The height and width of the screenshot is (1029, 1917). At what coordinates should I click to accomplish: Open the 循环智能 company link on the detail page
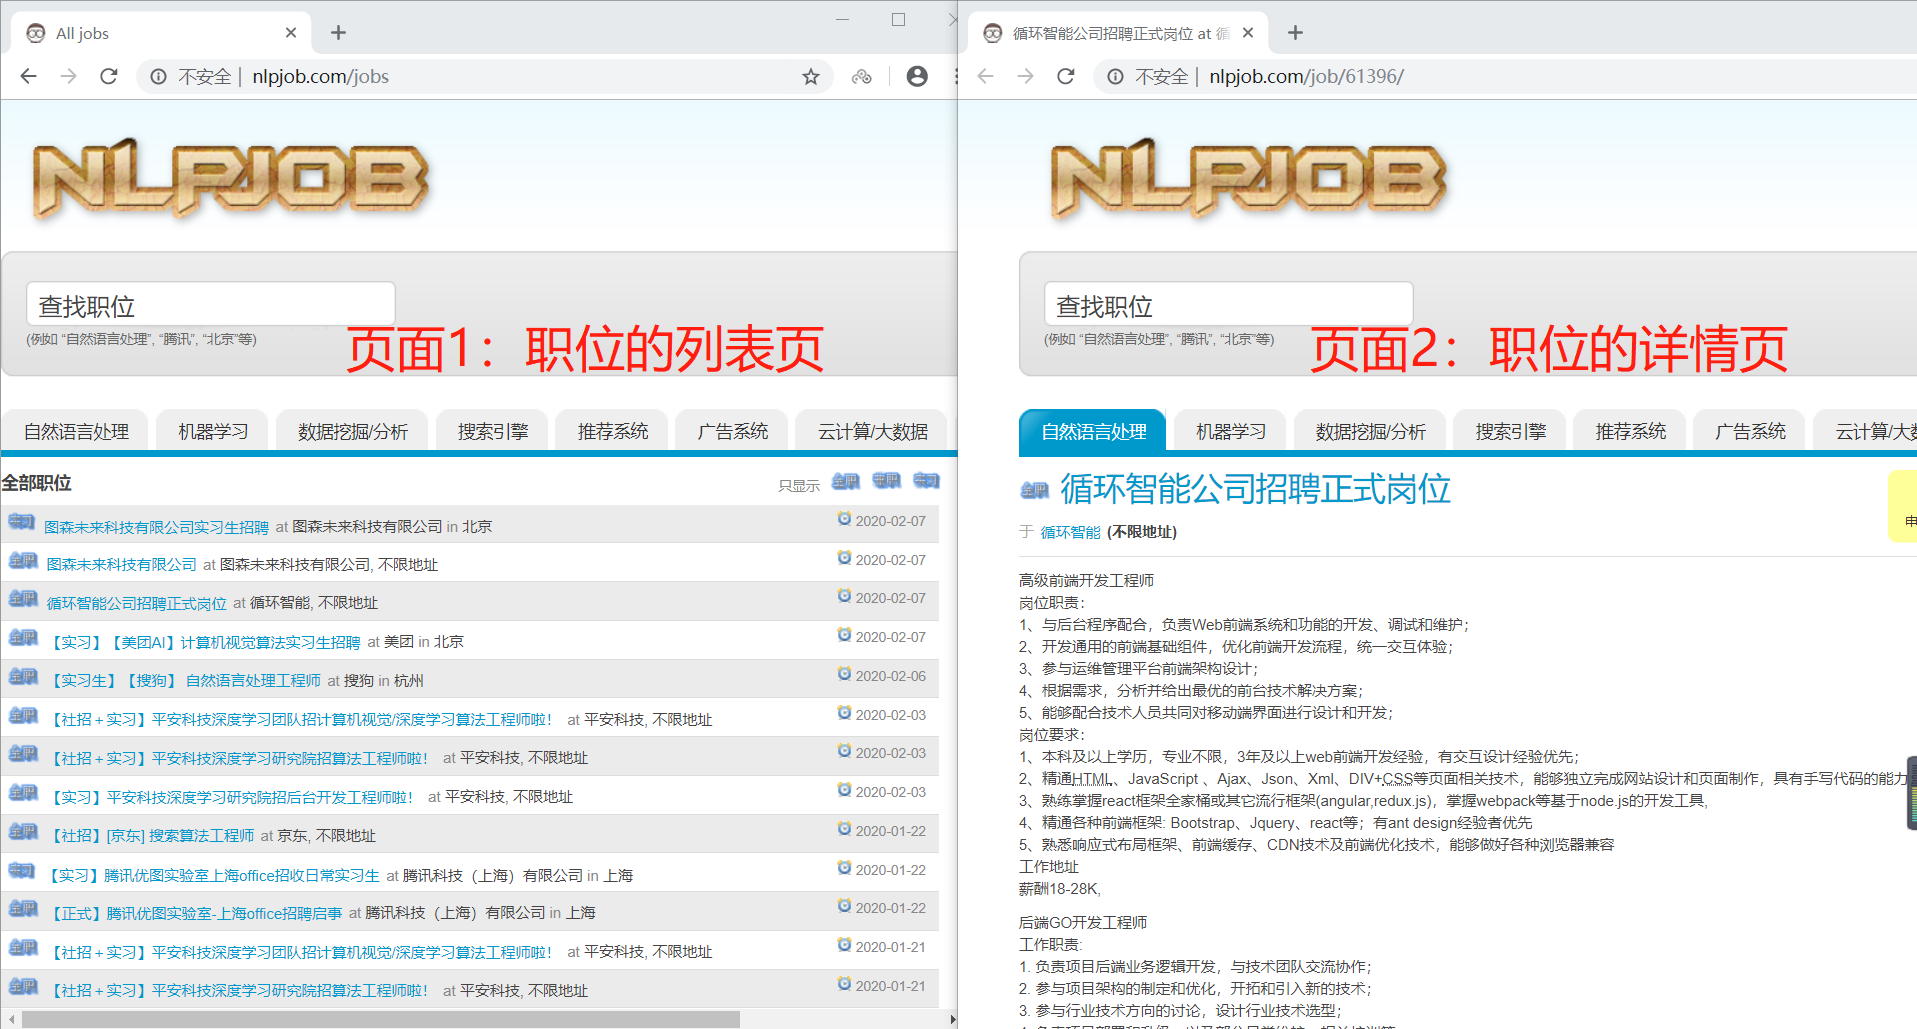tap(1068, 532)
